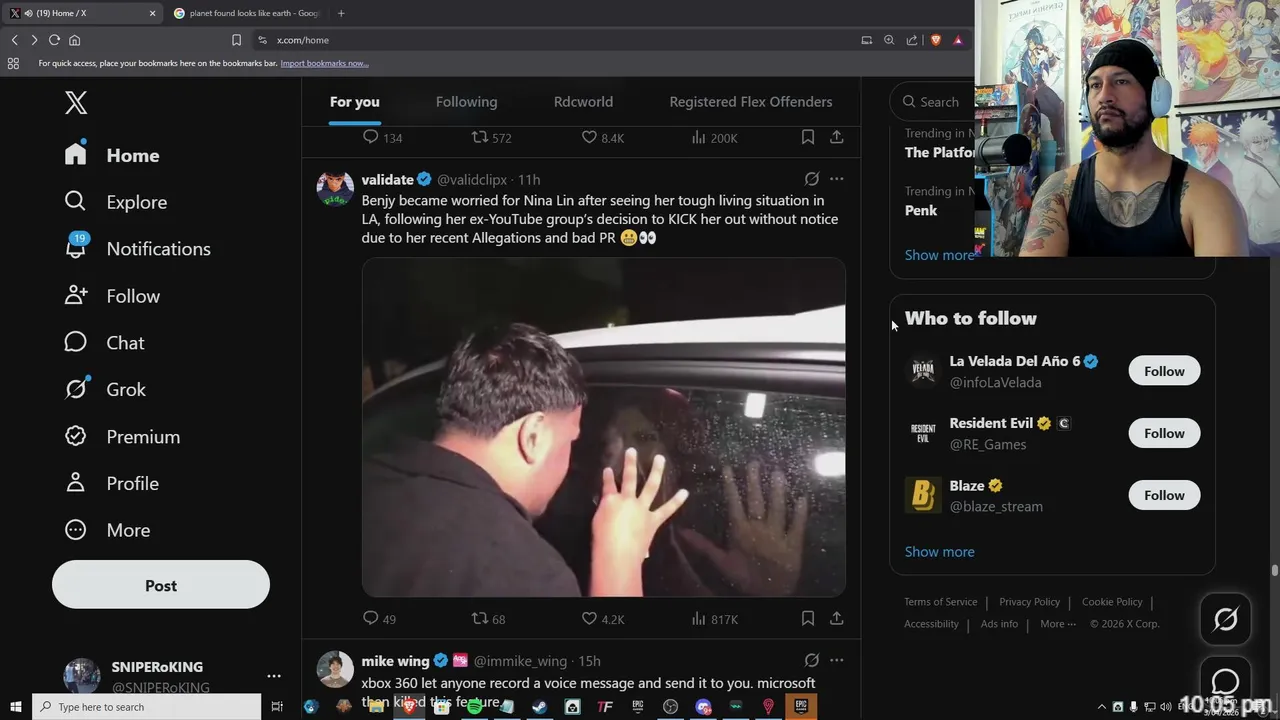The image size is (1280, 720).
Task: Click the Windows Start button
Action: point(15,707)
